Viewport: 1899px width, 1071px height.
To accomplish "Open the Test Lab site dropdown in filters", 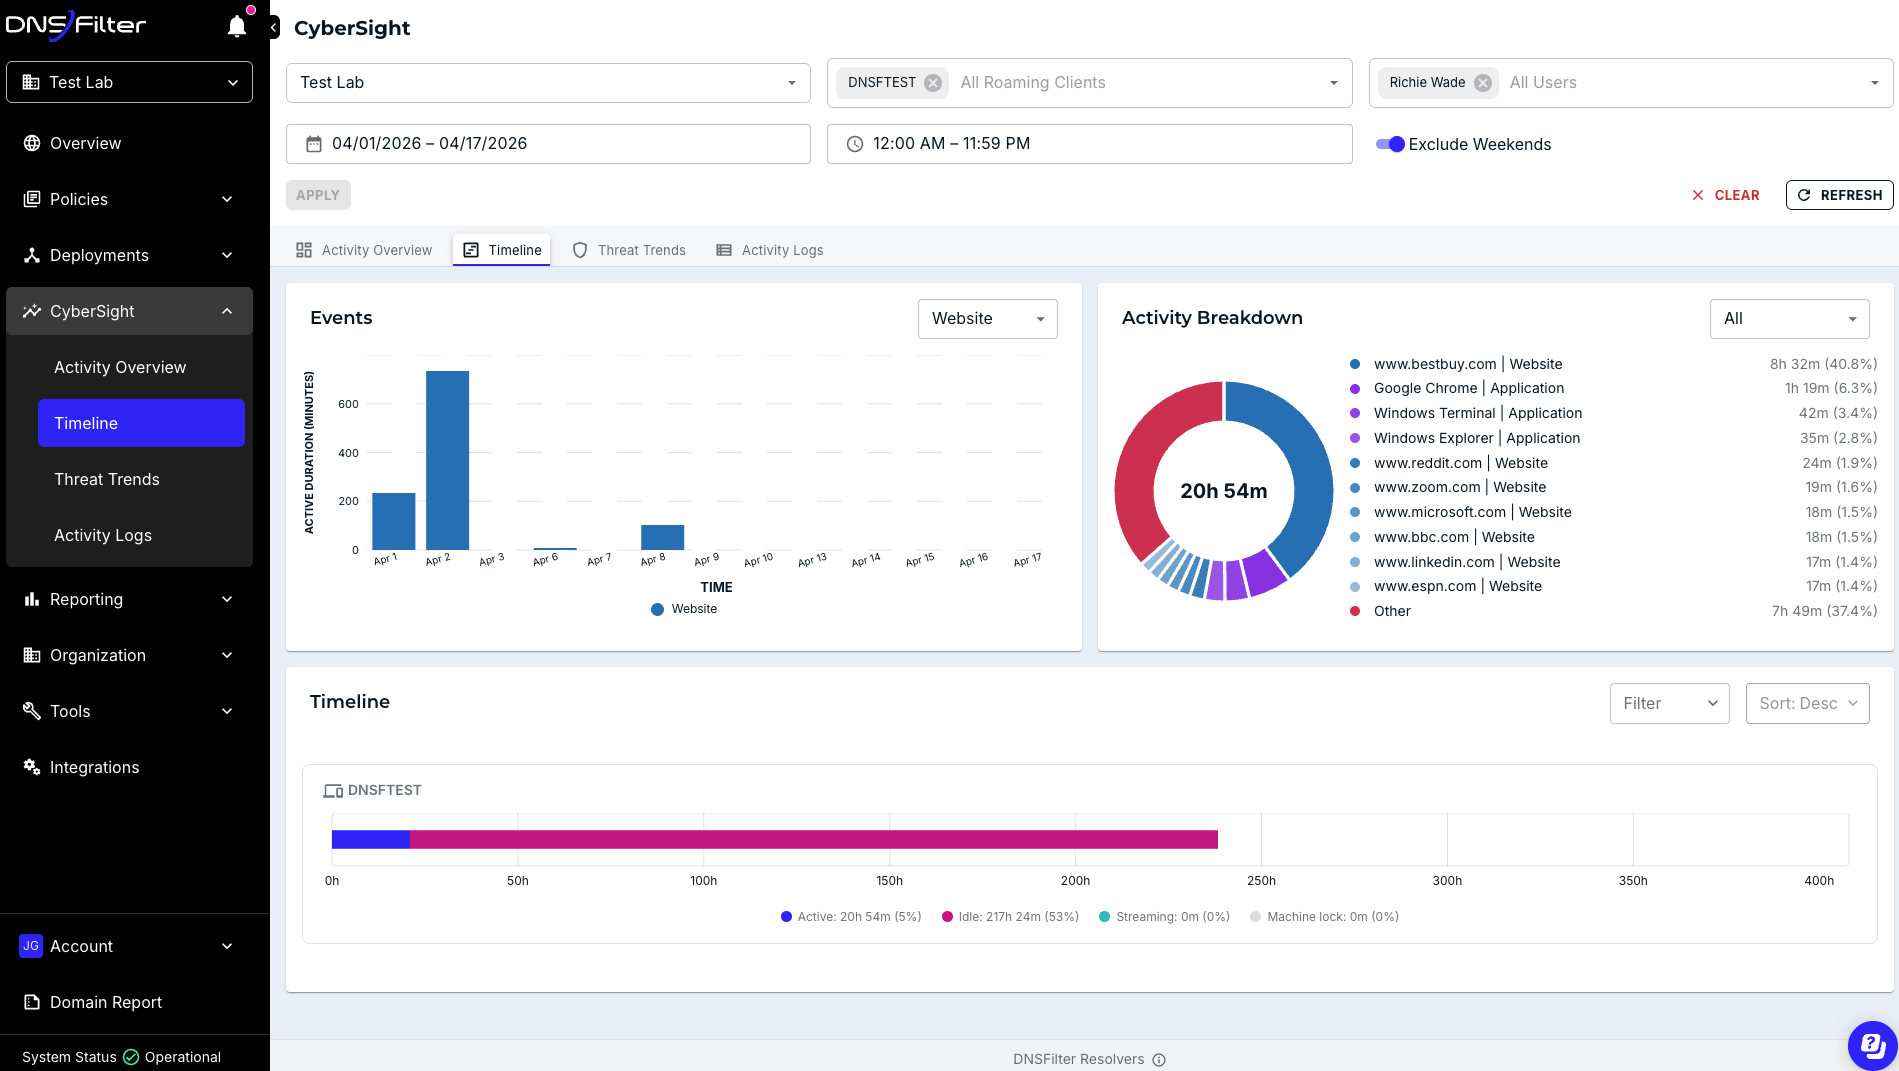I will point(548,83).
